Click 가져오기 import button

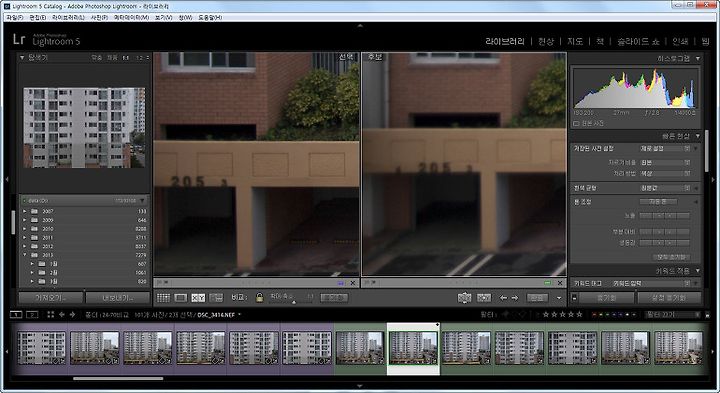(51, 298)
